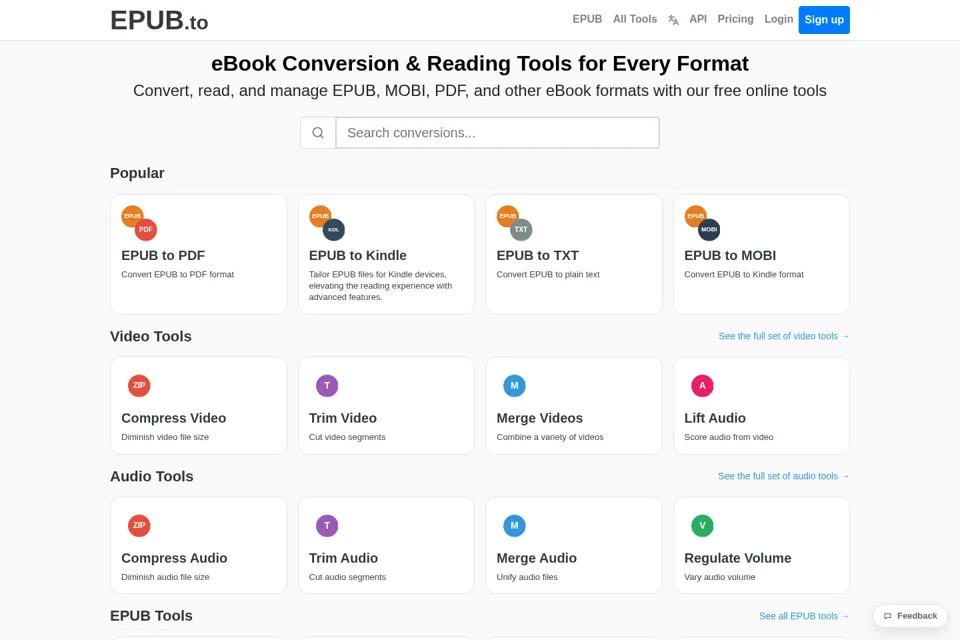
Task: Click the Compress Video ZIP icon
Action: [139, 386]
